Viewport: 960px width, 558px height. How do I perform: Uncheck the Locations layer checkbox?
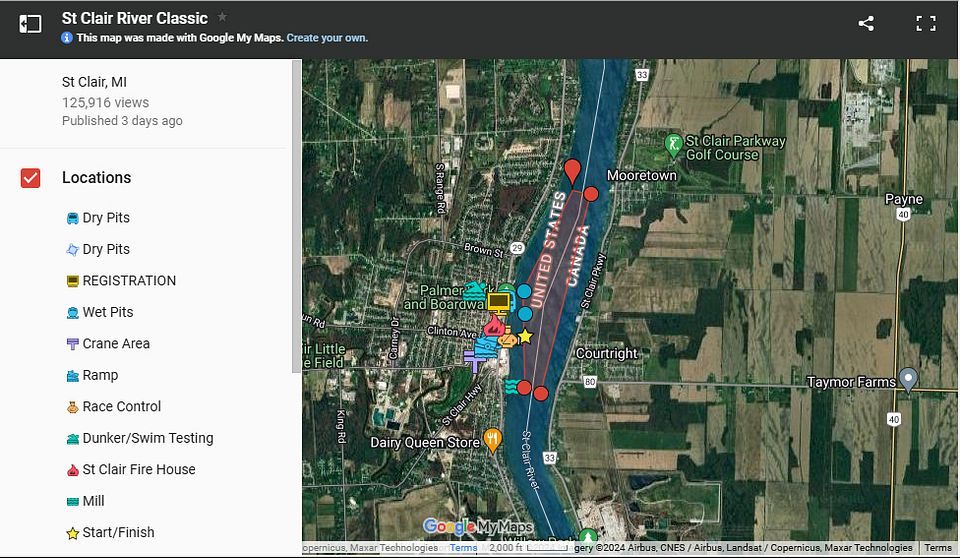click(31, 178)
